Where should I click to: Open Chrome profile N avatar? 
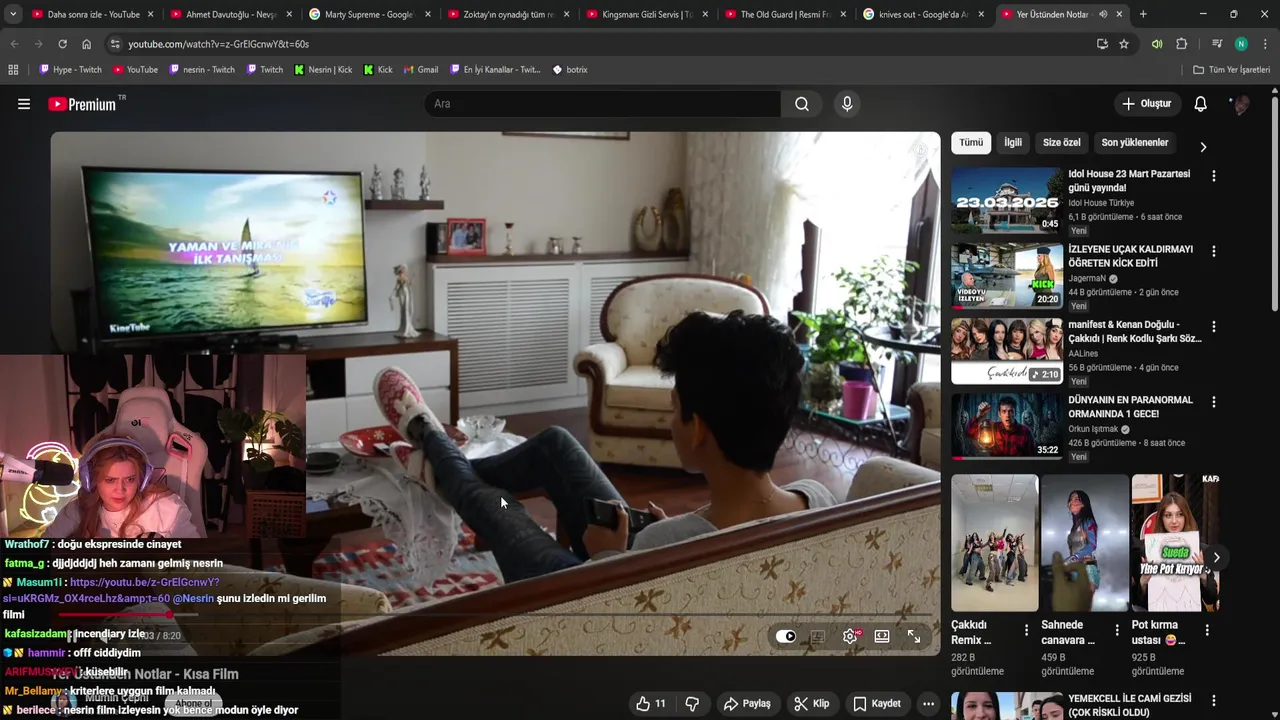pyautogui.click(x=1241, y=44)
